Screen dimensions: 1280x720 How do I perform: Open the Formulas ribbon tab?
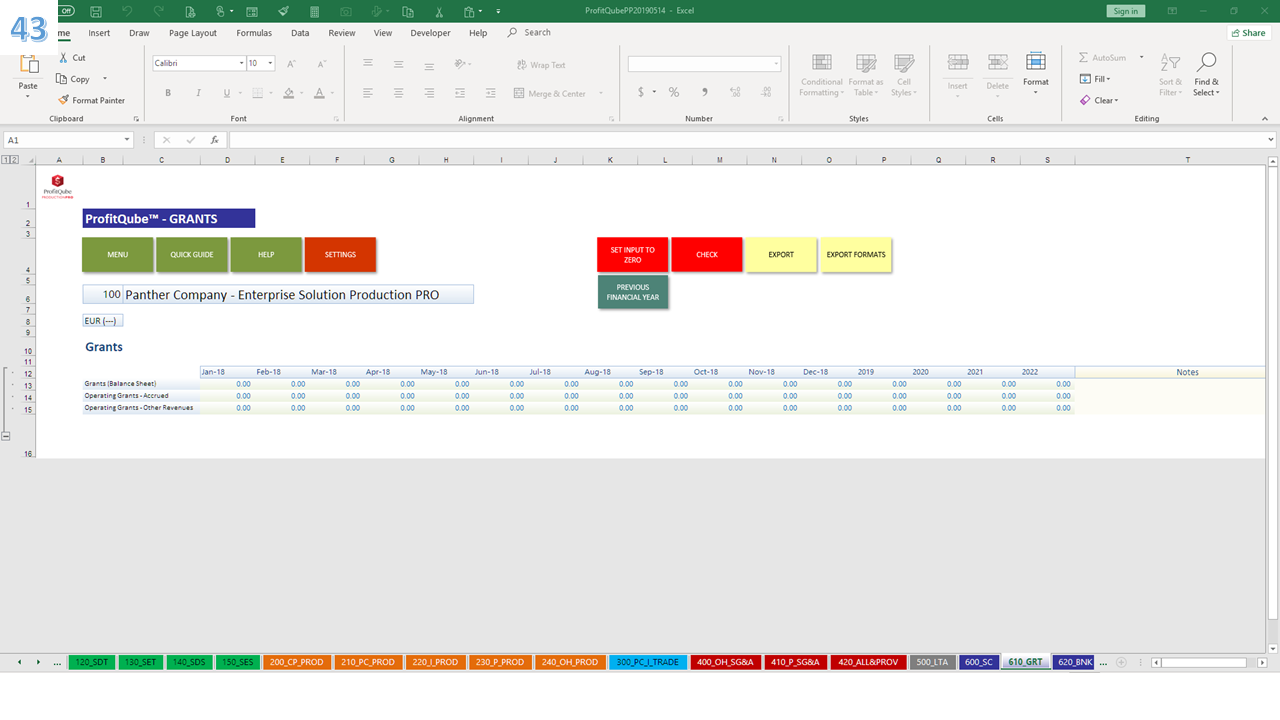click(254, 33)
